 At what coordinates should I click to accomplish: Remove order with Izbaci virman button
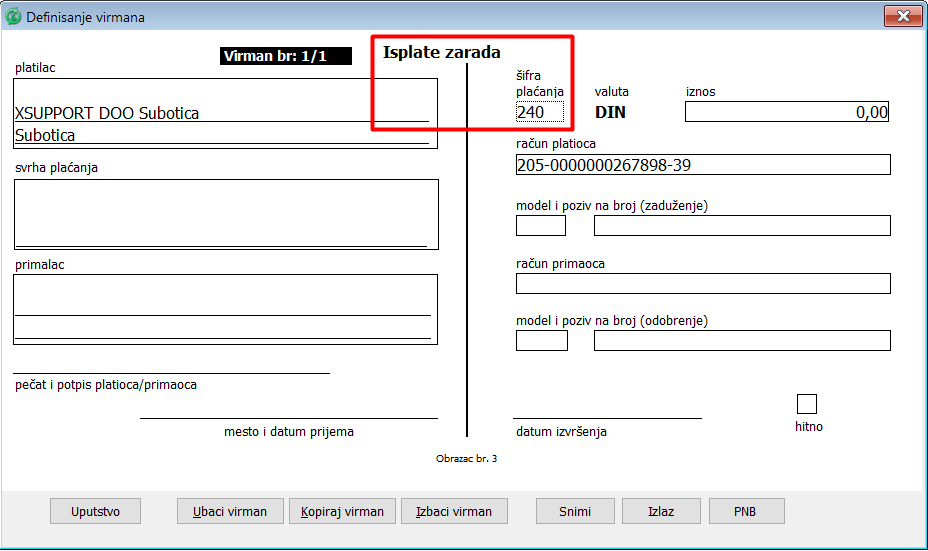point(454,511)
